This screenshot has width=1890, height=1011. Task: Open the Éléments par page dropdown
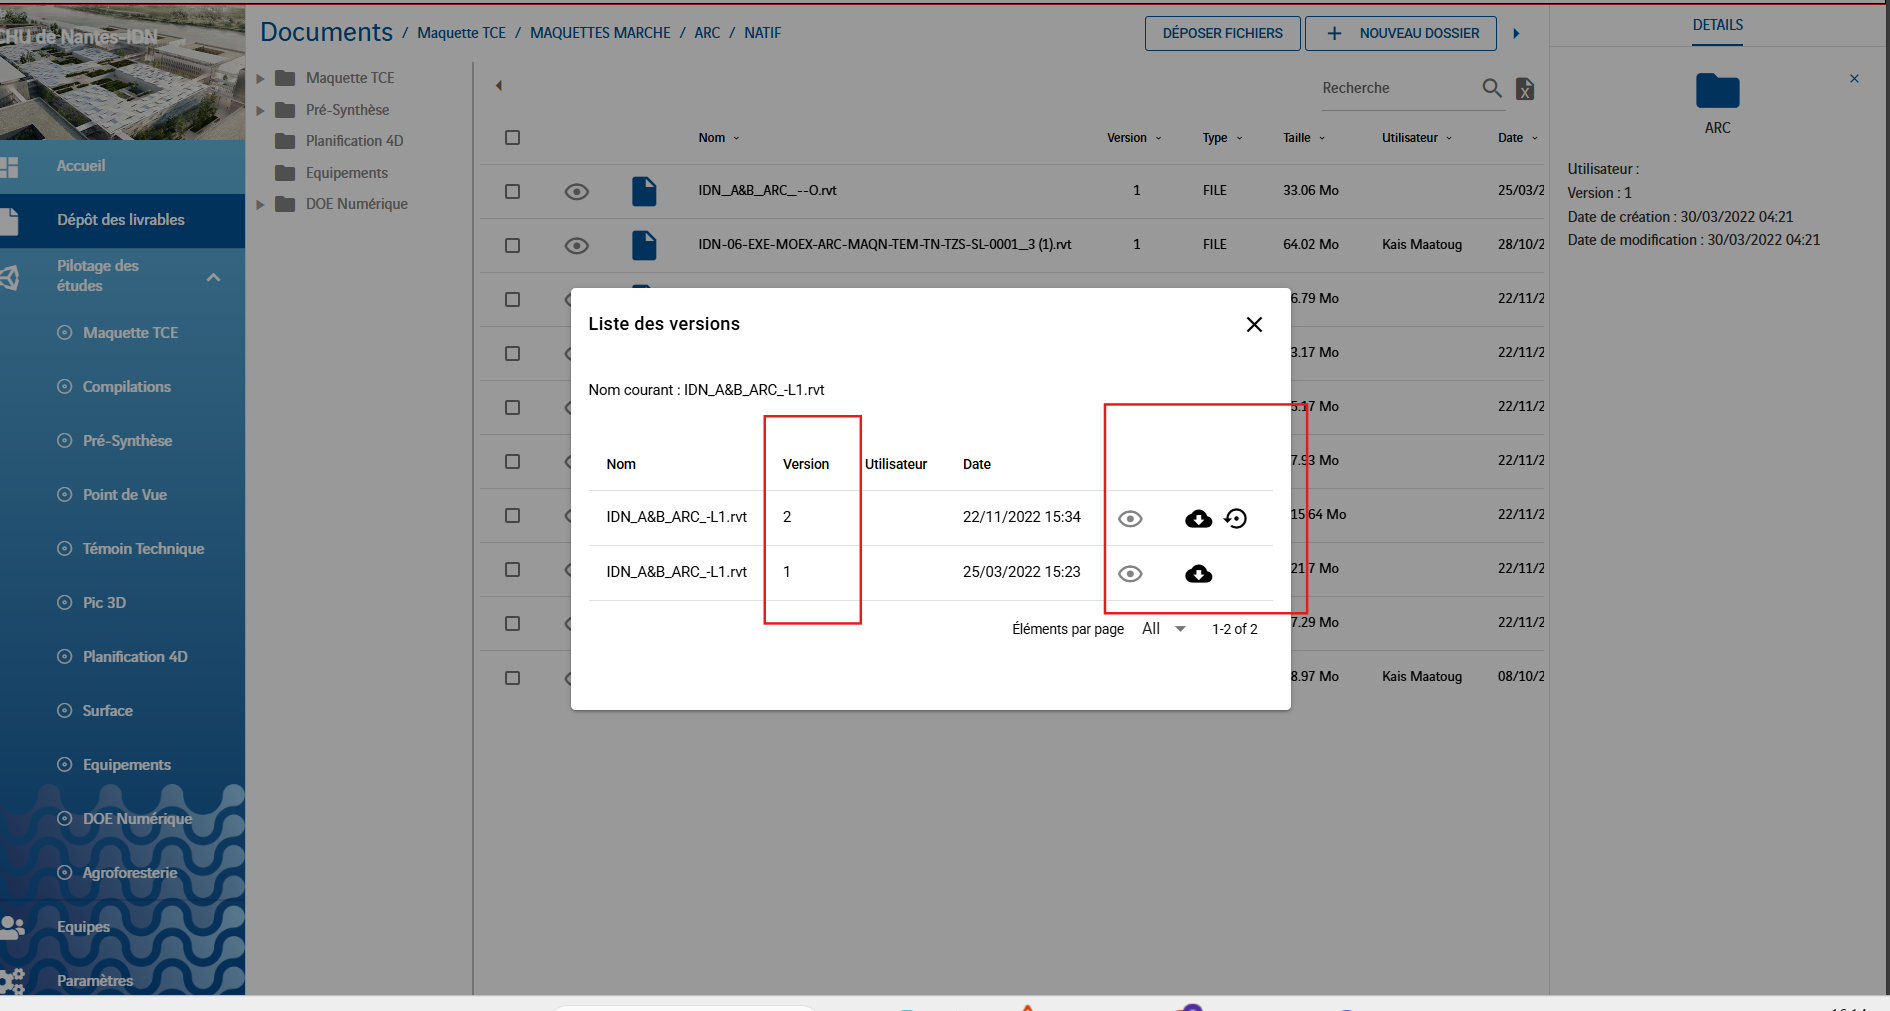pos(1164,629)
